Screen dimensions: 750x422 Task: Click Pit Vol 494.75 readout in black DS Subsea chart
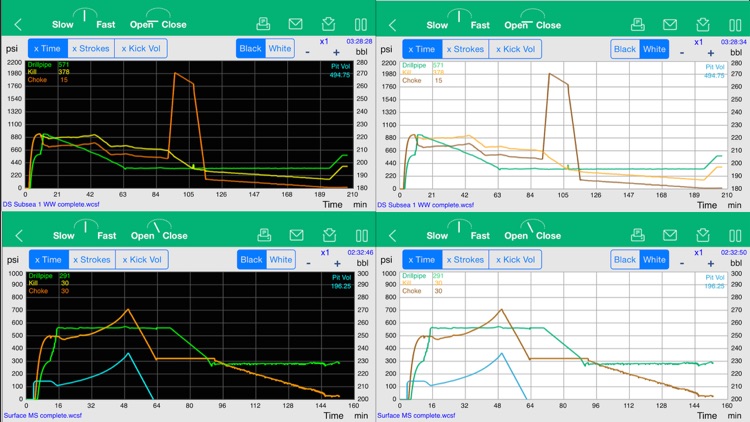[340, 71]
